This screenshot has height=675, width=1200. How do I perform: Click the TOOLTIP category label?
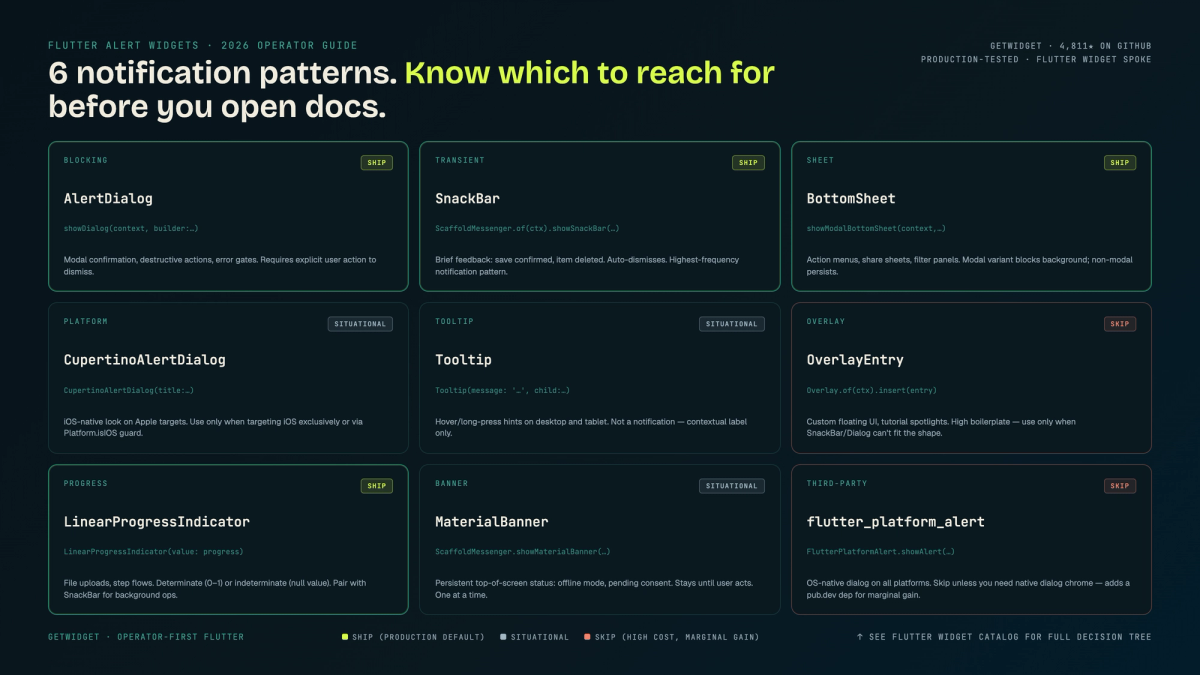[454, 322]
